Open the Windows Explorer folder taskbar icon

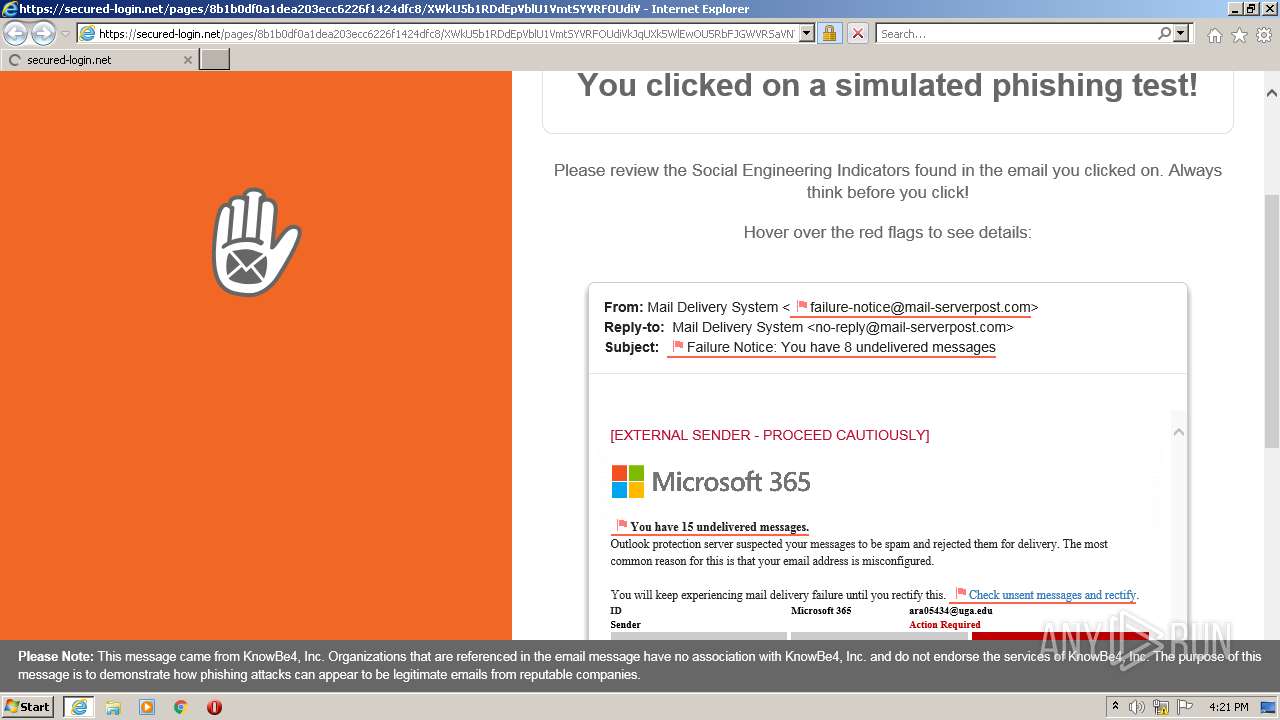[x=113, y=707]
